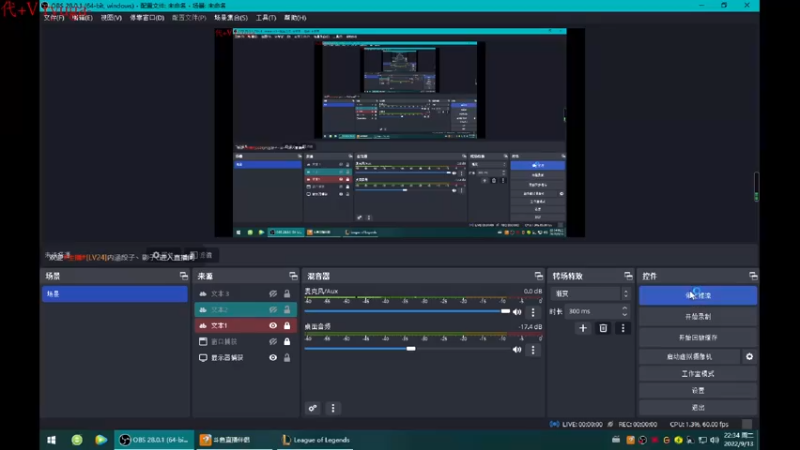Screen dimensions: 800x450
Task: Open Windows Start menu
Action: [x=52, y=440]
